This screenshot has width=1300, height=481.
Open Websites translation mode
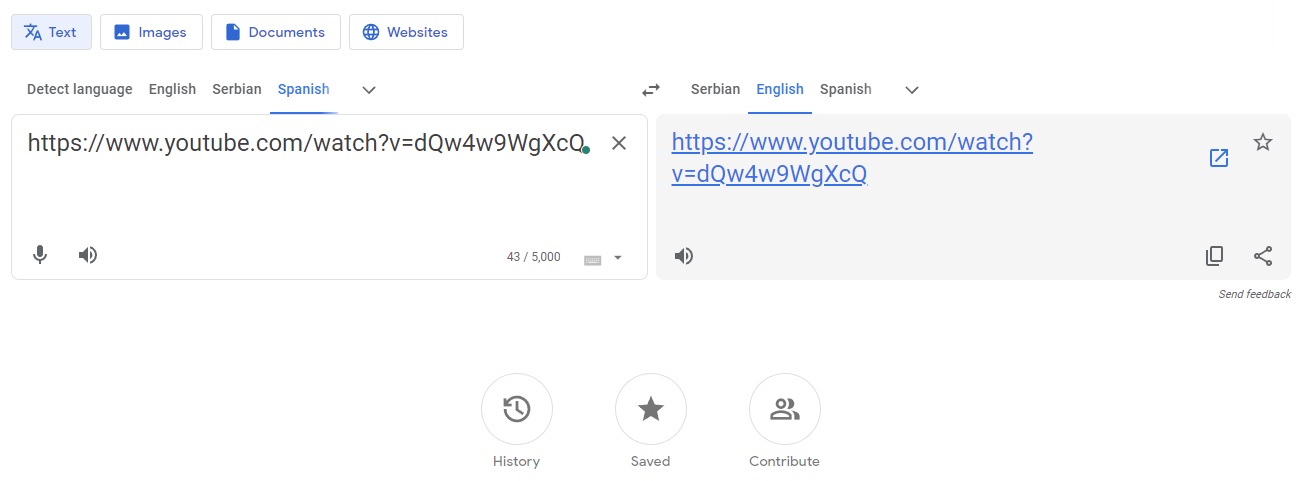(405, 32)
